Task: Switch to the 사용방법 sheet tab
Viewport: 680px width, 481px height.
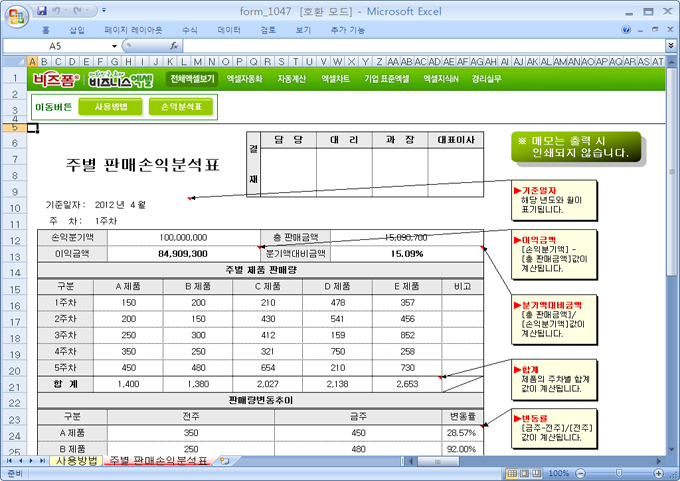Action: [76, 461]
